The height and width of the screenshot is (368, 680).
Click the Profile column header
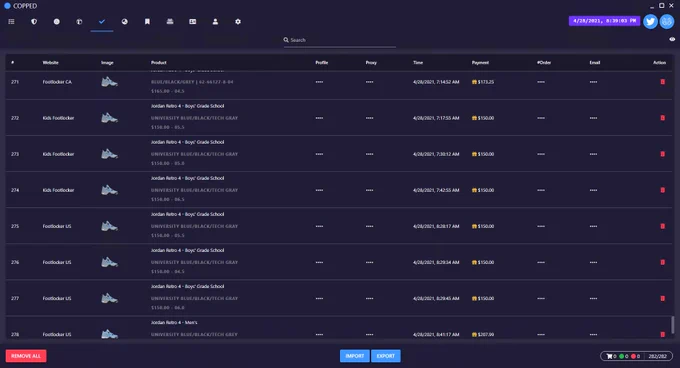(x=321, y=62)
